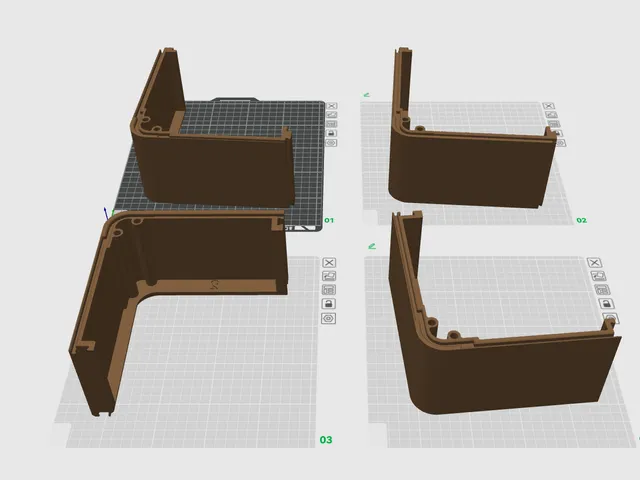
Task: Remove plate 01 with its X icon
Action: 331,106
